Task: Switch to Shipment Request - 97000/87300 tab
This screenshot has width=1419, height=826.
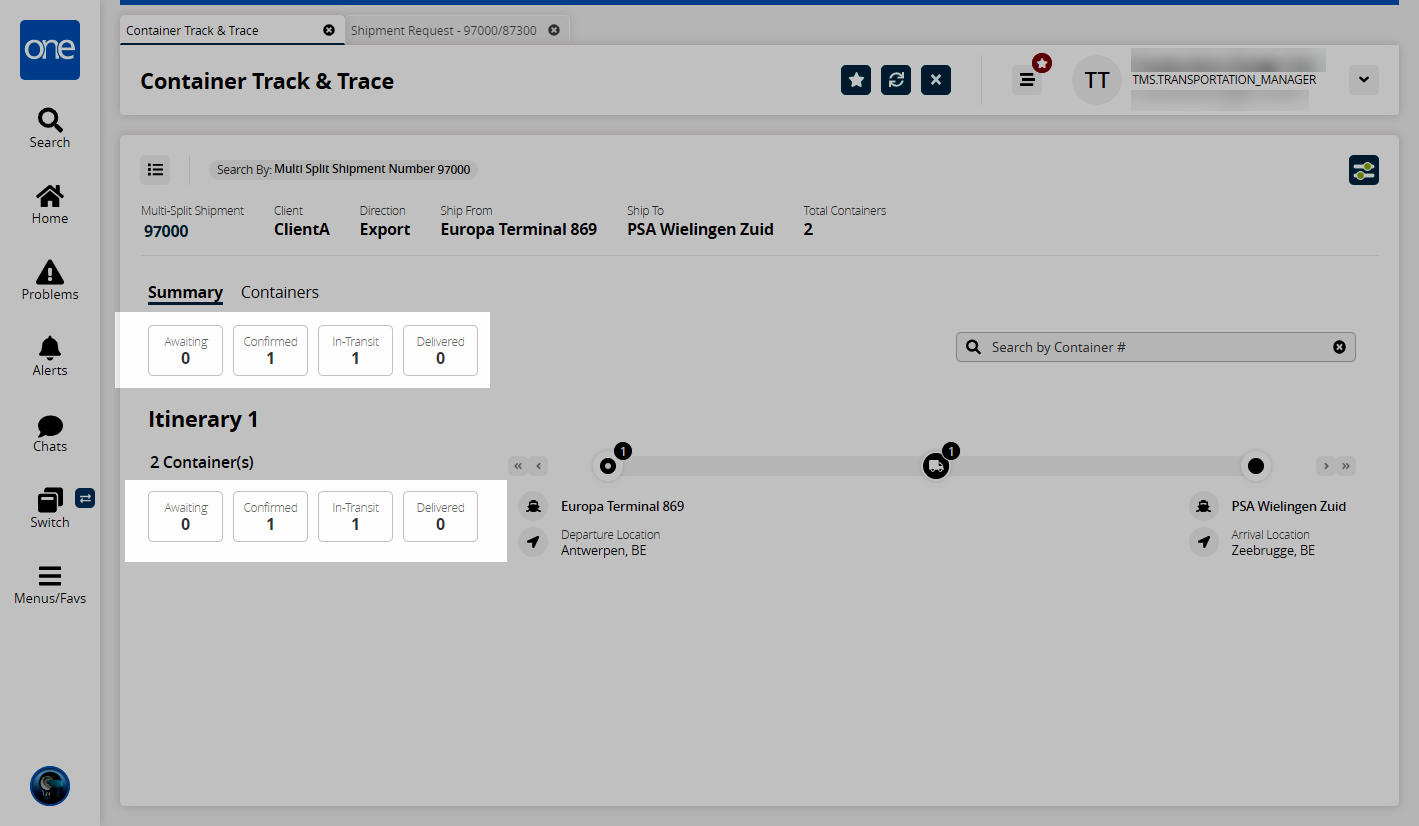Action: pyautogui.click(x=443, y=30)
